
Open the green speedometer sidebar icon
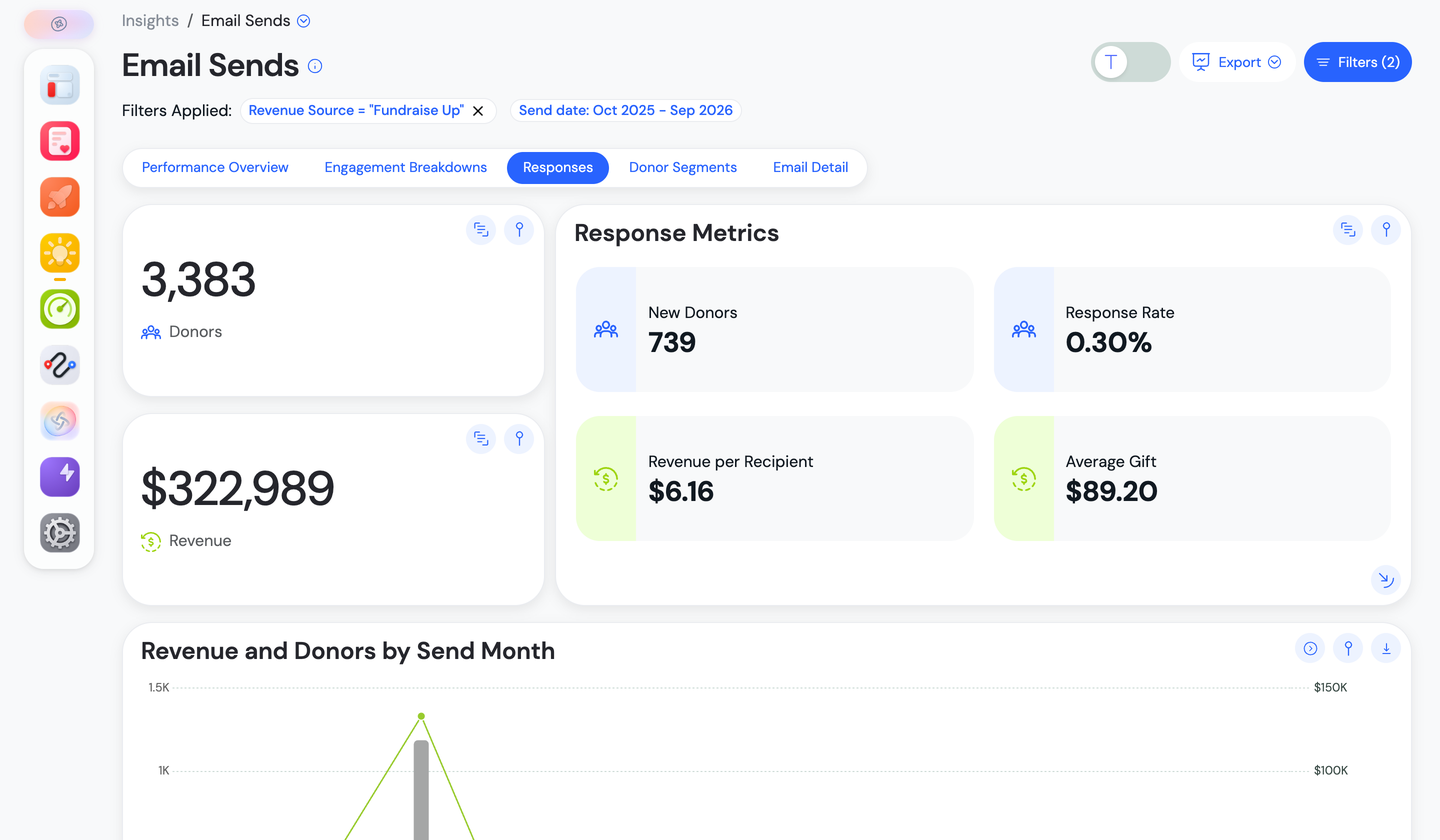pos(60,309)
